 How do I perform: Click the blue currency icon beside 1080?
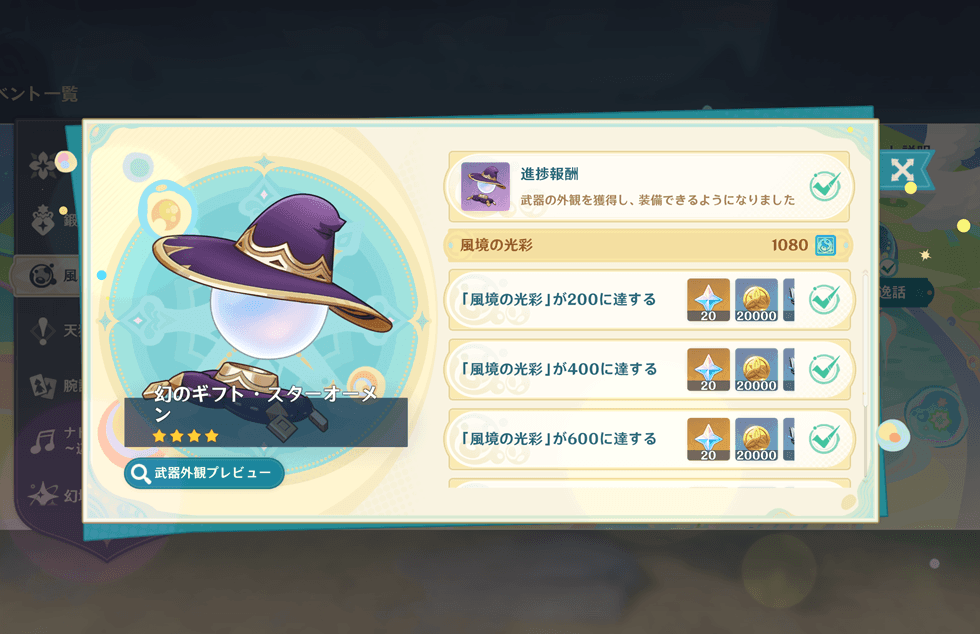tap(826, 245)
